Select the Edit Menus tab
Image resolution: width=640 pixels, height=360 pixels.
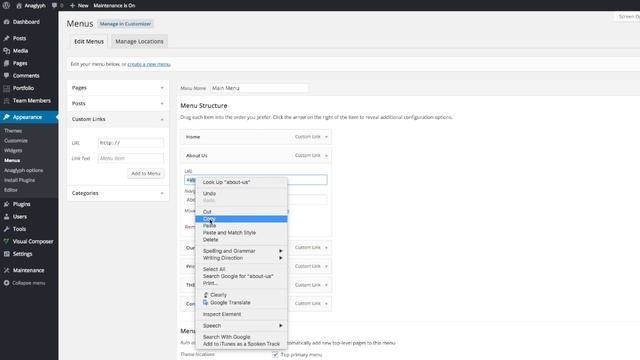[89, 42]
